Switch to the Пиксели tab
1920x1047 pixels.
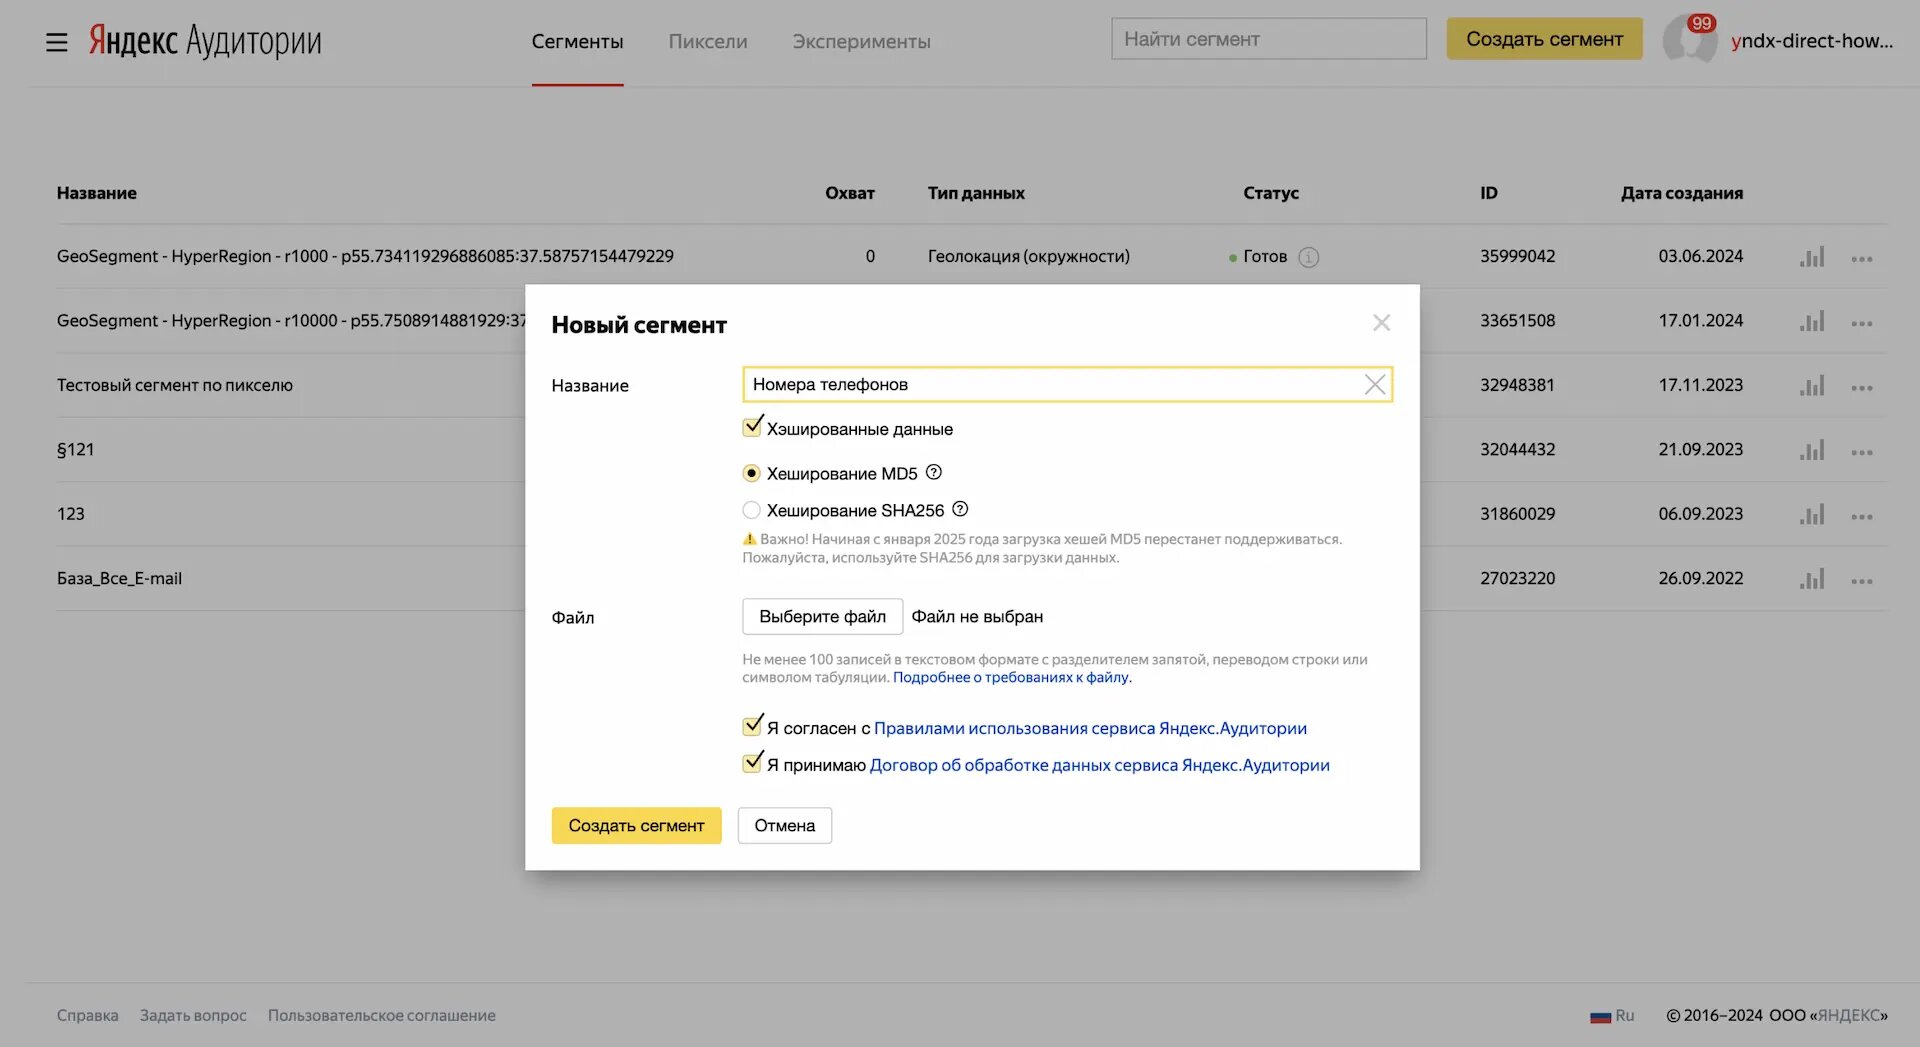coord(708,42)
